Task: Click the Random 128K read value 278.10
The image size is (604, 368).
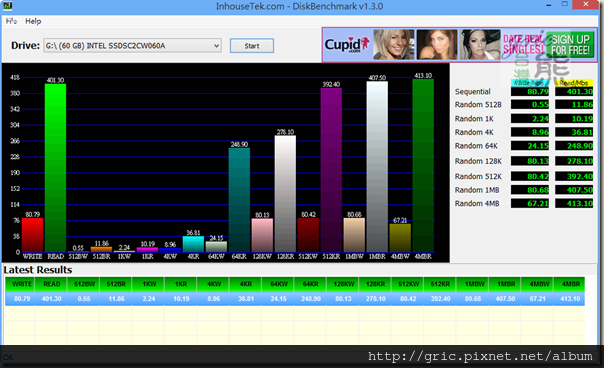Action: [574, 161]
